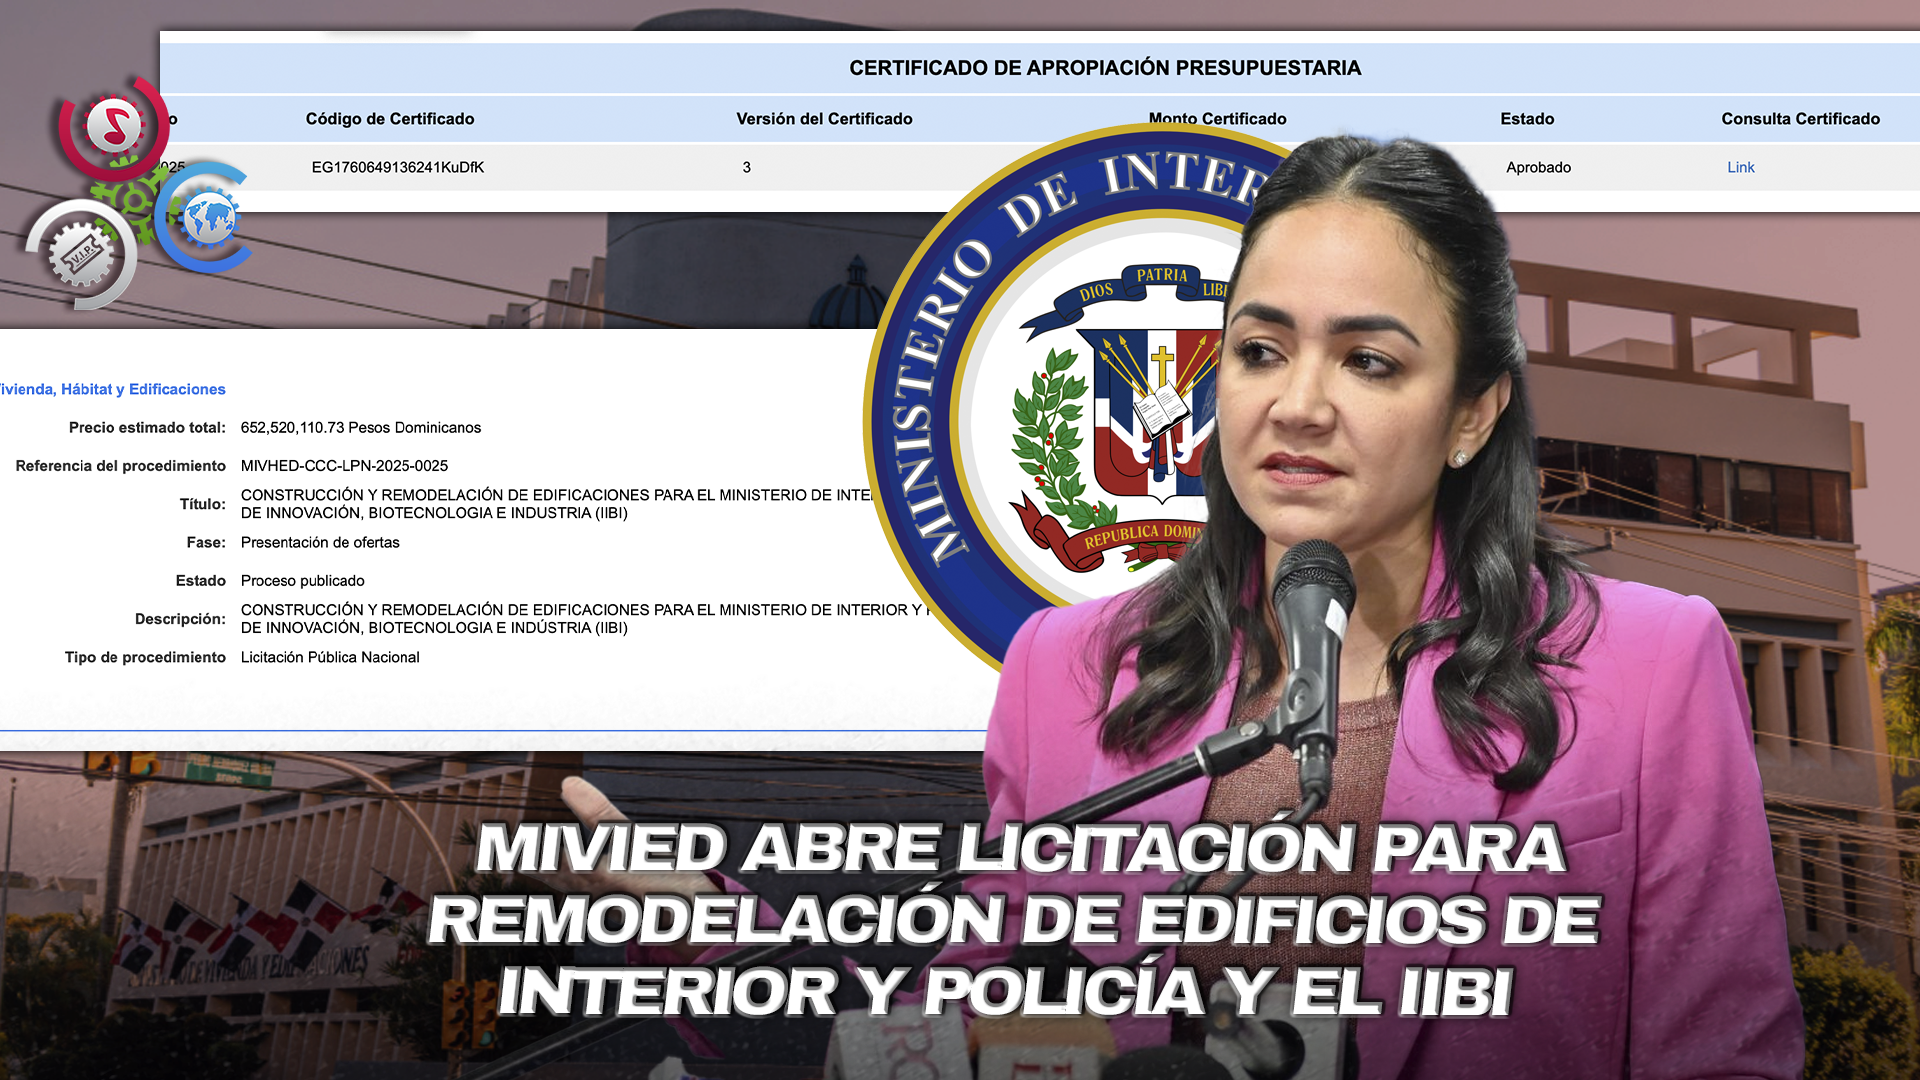Image resolution: width=1920 pixels, height=1080 pixels.
Task: Click the gray VIP ticket gear icon
Action: click(82, 255)
